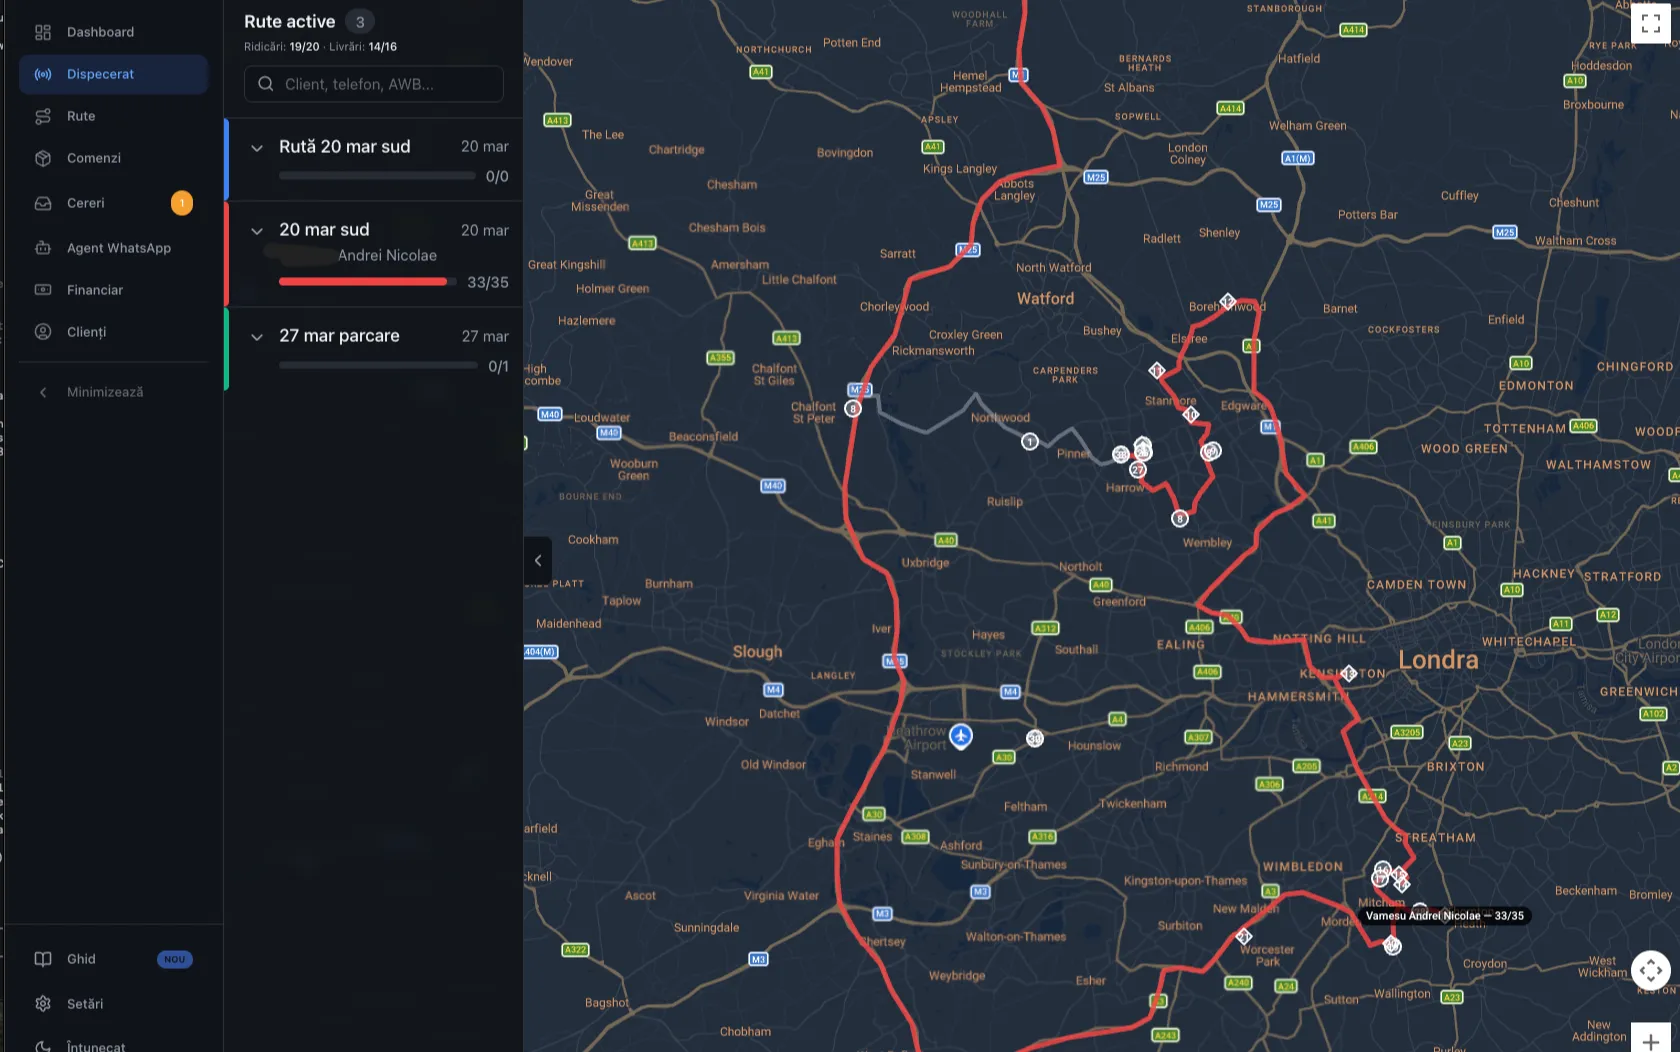Viewport: 1680px width, 1052px height.
Task: Collapse the sidebar with Minimizează
Action: [95, 391]
